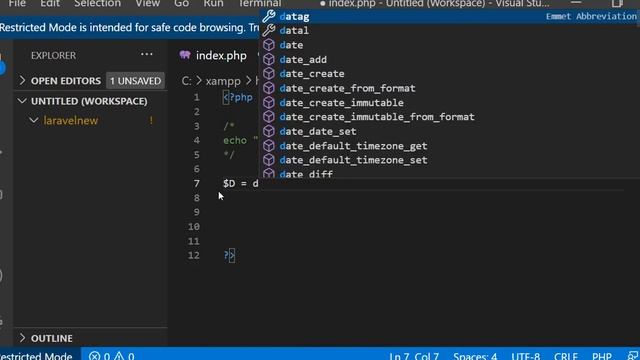Click the PHP elephant icon on index.php tab
Viewport: 640px width, 360px height.
tap(185, 55)
